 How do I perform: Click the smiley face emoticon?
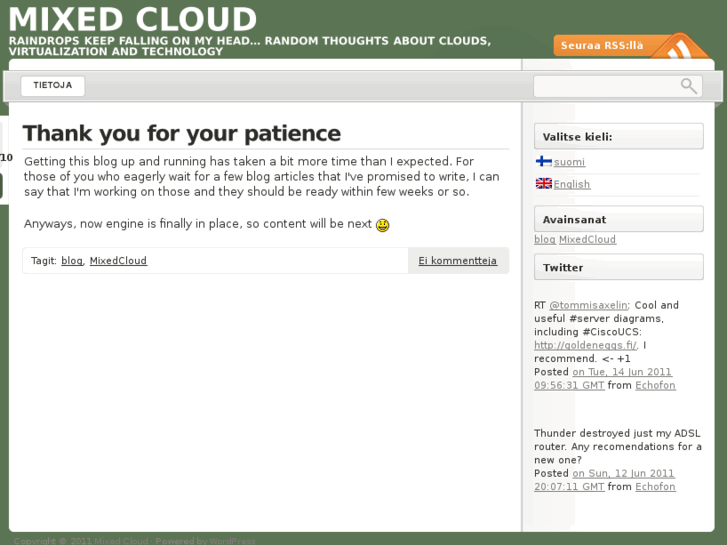382,225
